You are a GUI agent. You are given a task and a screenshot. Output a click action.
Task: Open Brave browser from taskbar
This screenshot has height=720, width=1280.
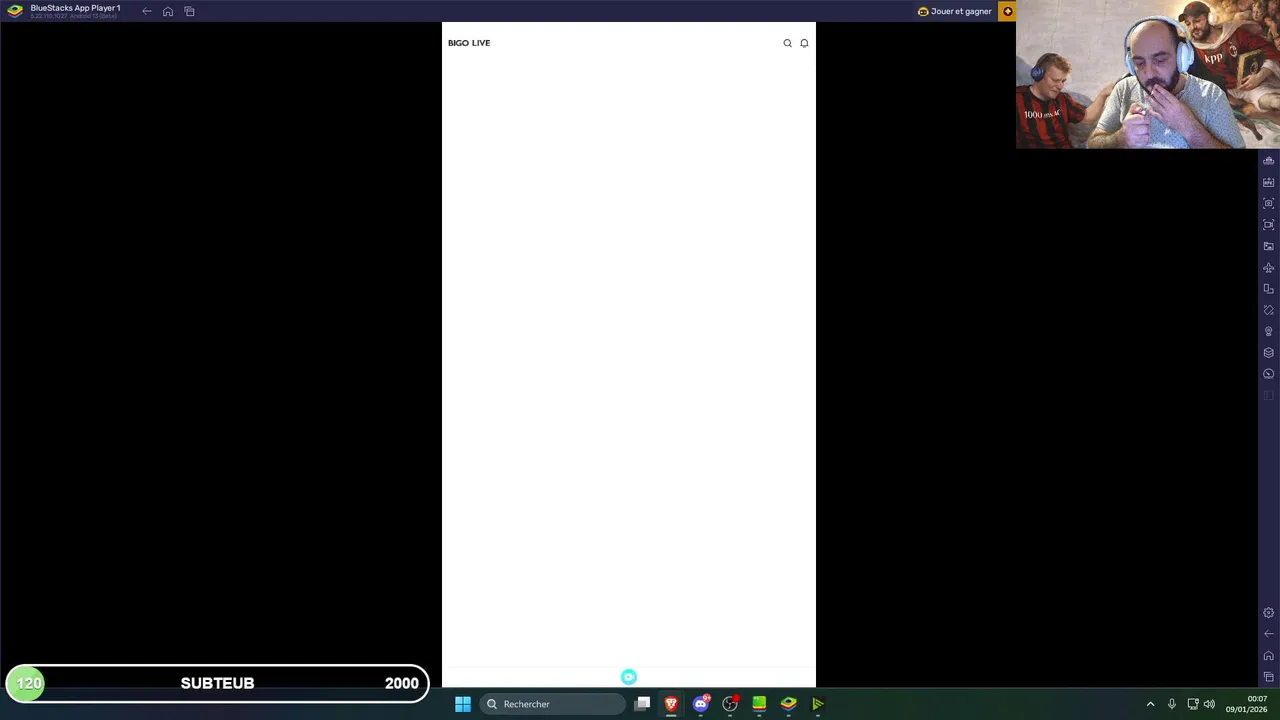671,704
